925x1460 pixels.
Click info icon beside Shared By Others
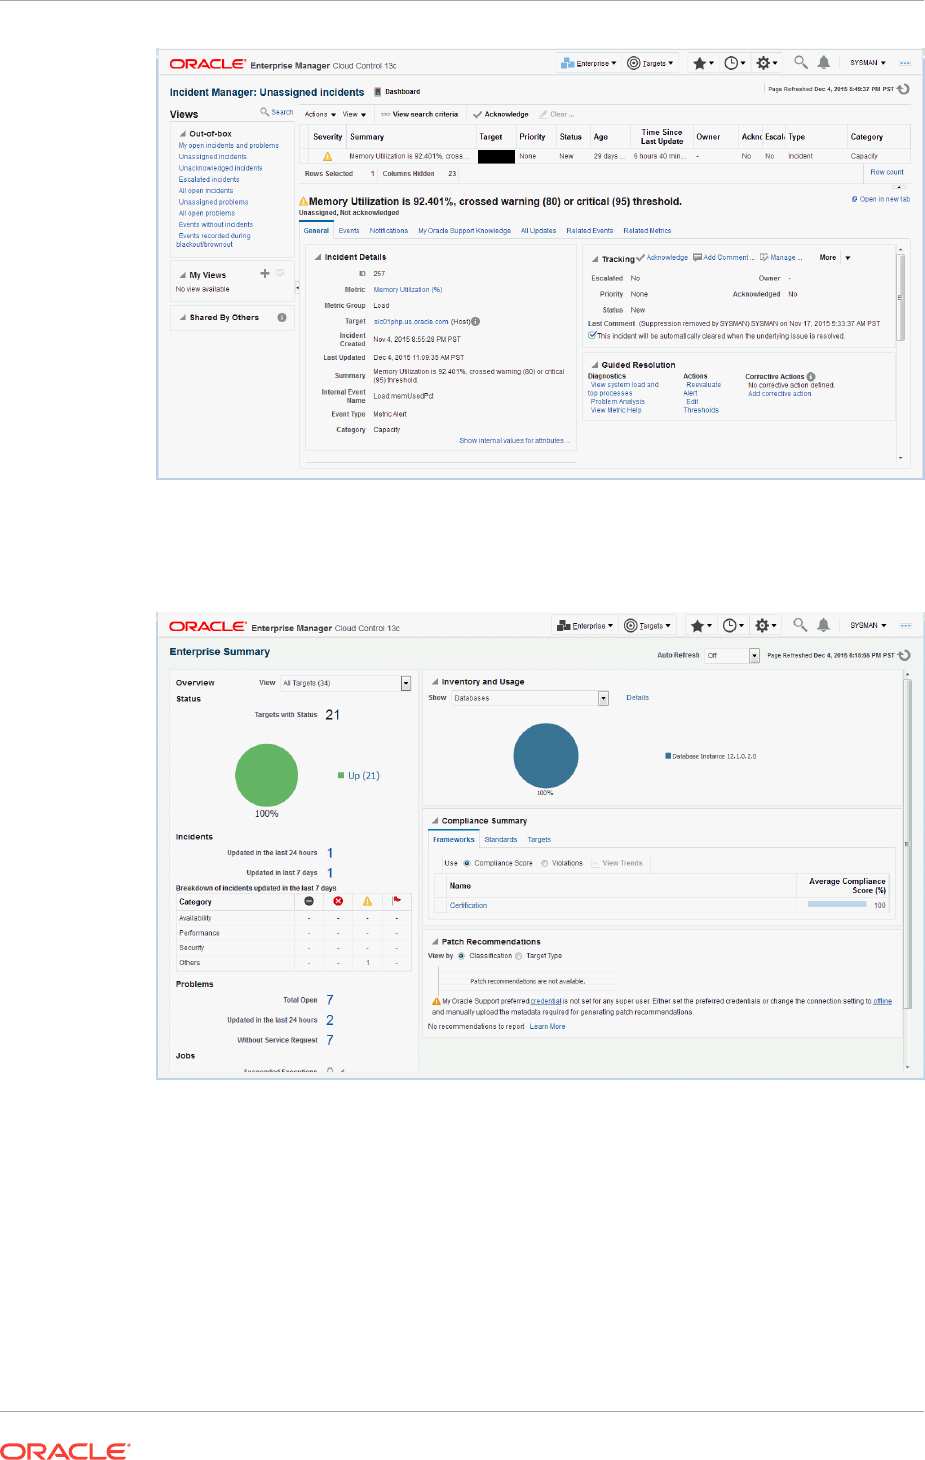(282, 318)
